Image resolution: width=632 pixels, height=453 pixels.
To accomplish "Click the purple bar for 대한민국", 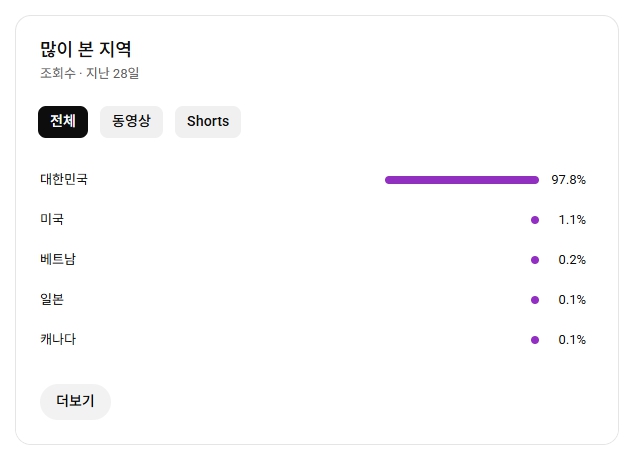I will pyautogui.click(x=461, y=180).
